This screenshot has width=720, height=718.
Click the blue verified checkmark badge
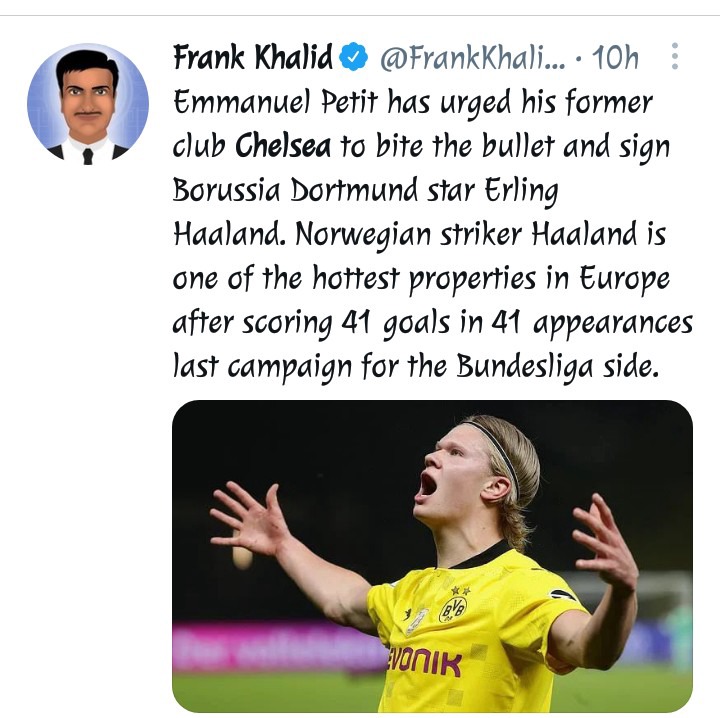click(x=354, y=58)
